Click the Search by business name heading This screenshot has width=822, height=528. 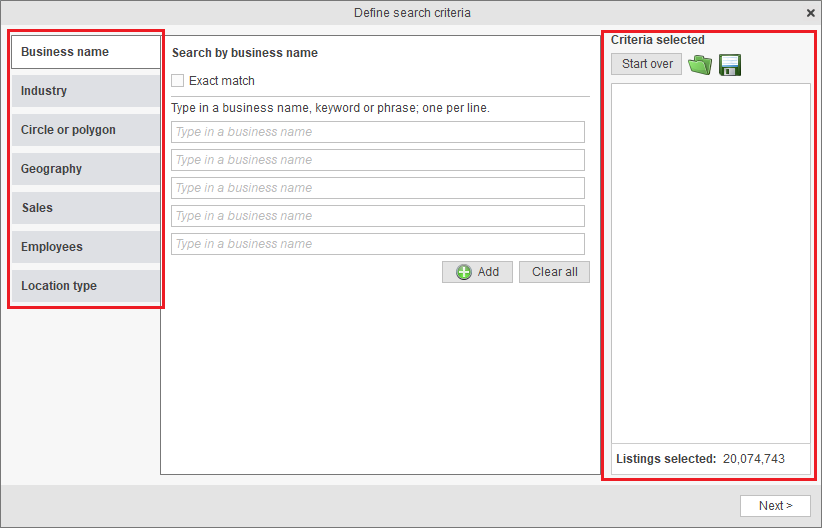coord(245,53)
